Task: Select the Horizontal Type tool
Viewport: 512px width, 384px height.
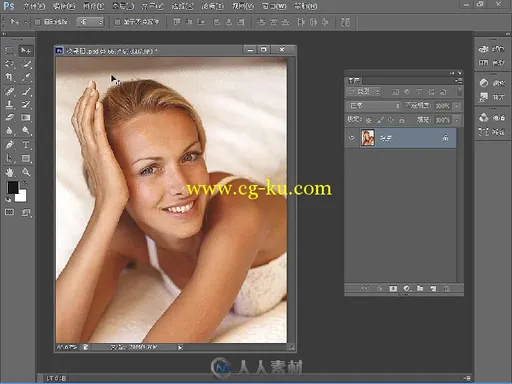Action: pos(26,145)
